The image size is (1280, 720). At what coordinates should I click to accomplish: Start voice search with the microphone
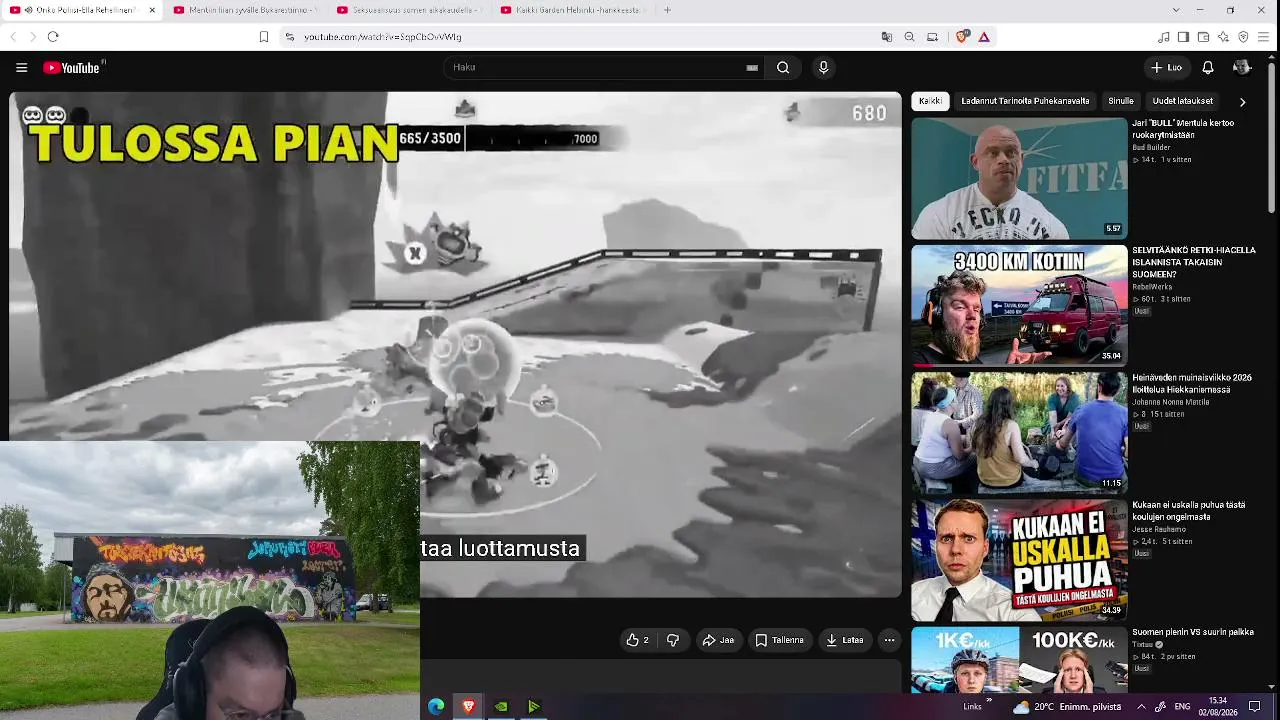[x=823, y=68]
